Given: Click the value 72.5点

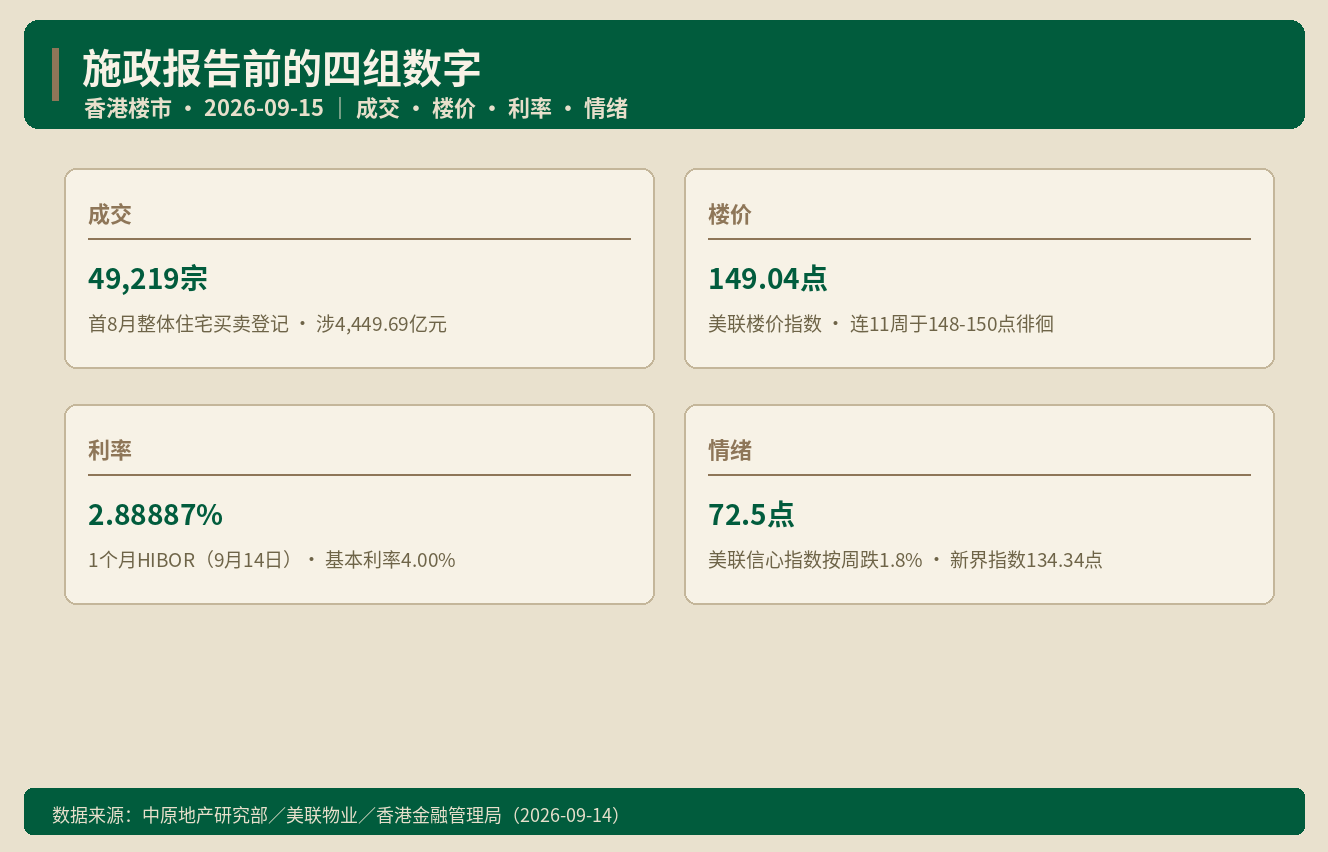Looking at the screenshot, I should pos(751,515).
